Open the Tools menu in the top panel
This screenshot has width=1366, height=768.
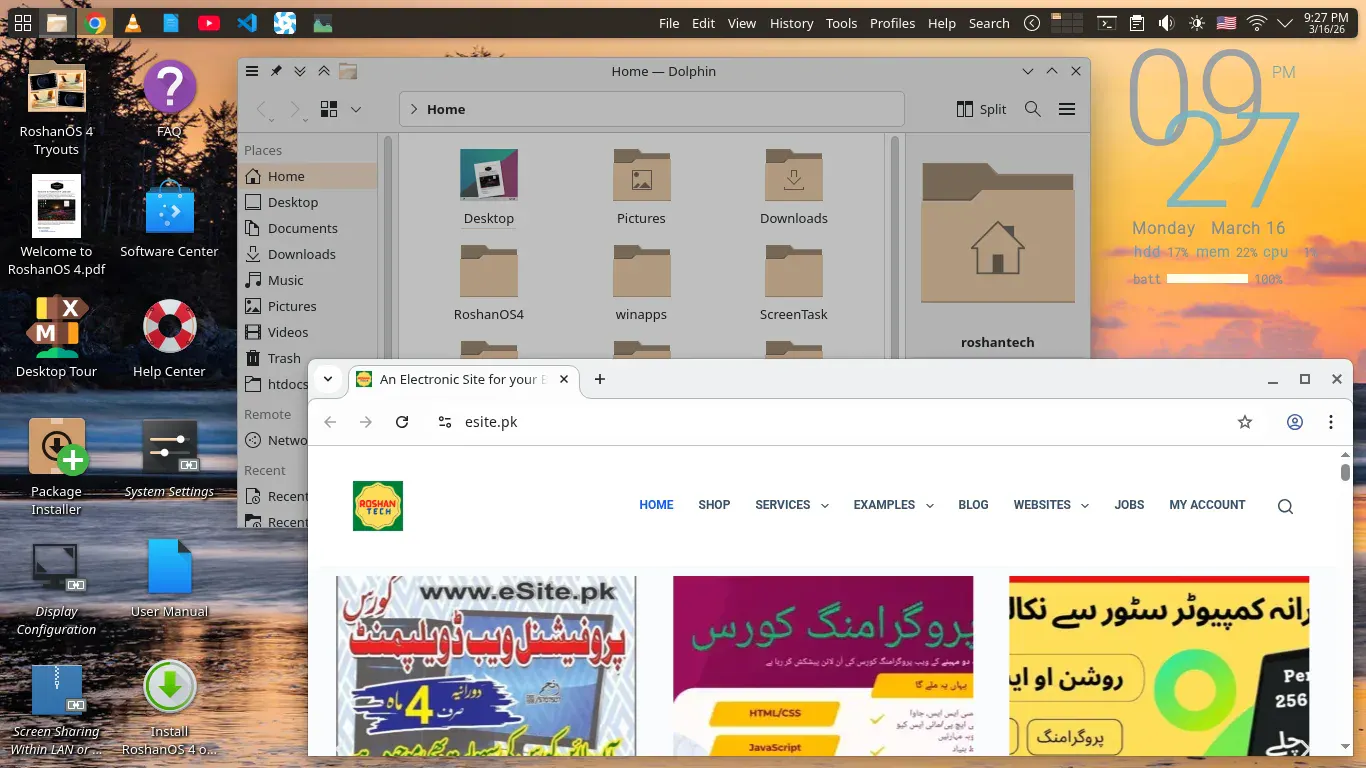(x=841, y=23)
